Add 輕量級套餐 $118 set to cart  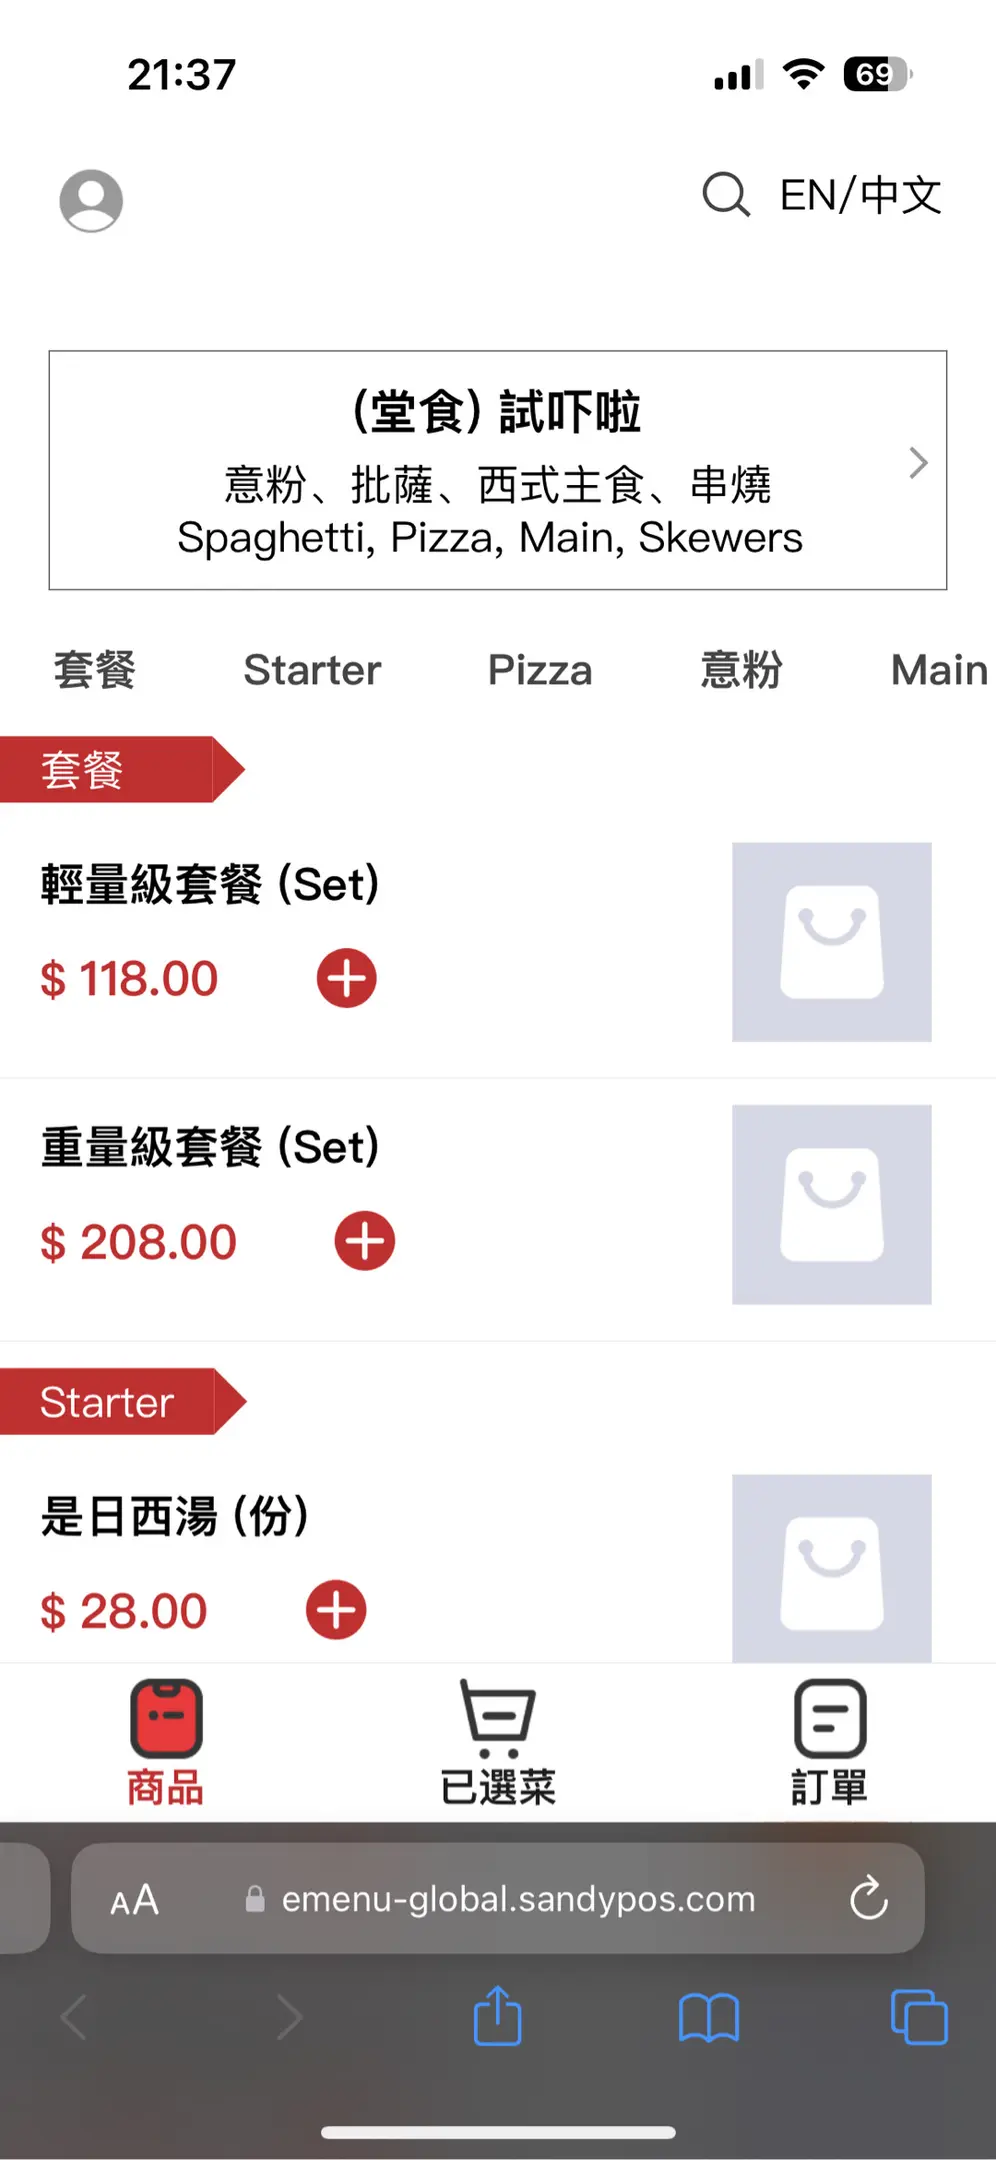[347, 978]
